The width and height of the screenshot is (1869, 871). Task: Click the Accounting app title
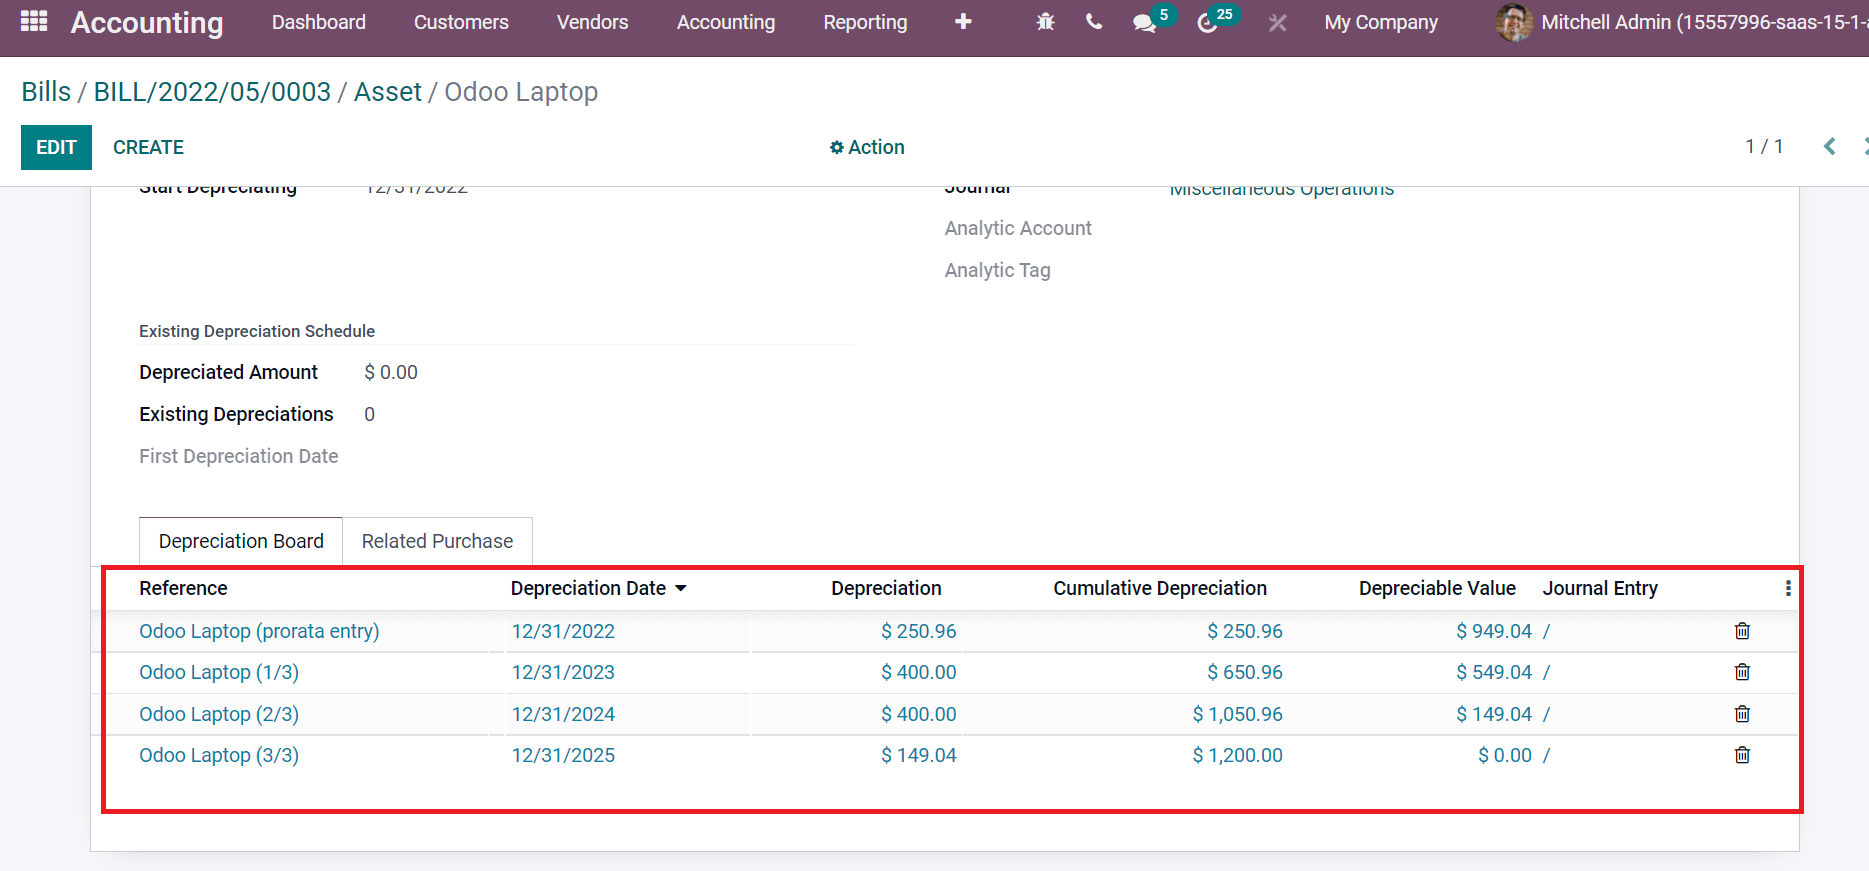point(147,22)
